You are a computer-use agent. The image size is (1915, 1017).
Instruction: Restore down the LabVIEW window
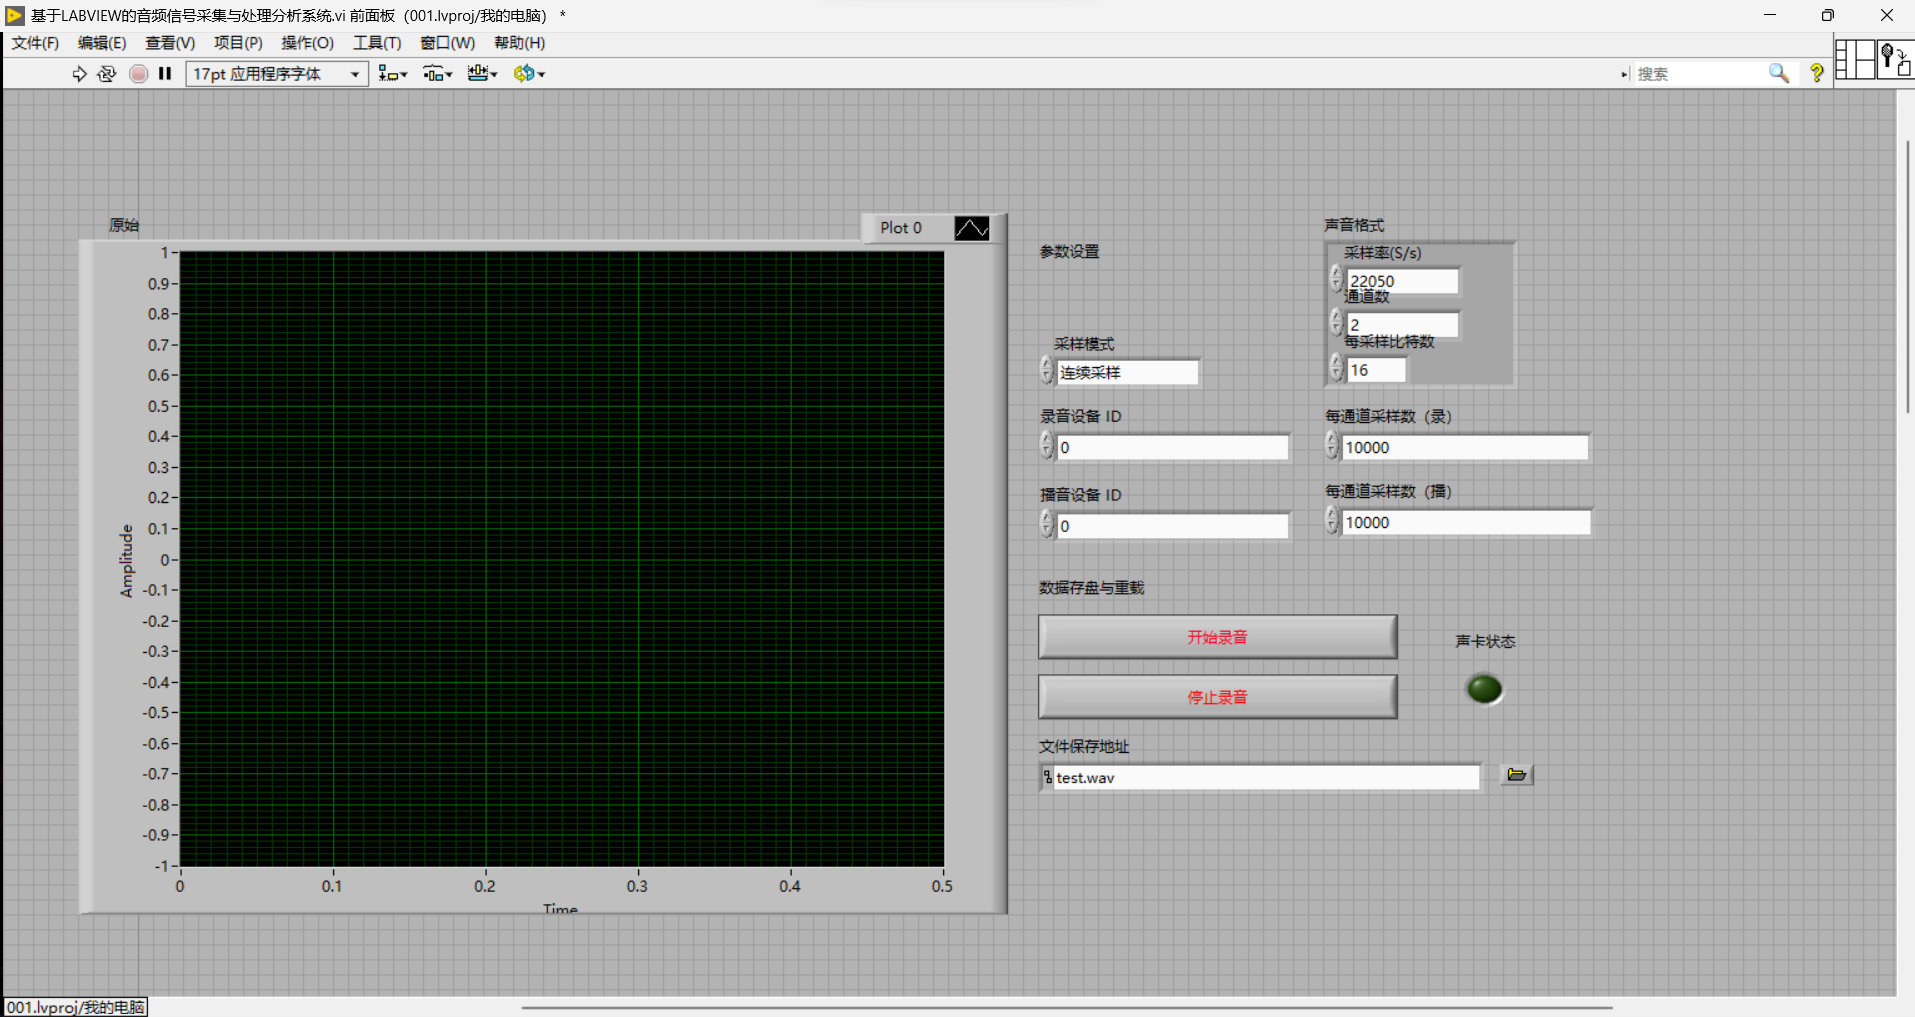tap(1827, 15)
